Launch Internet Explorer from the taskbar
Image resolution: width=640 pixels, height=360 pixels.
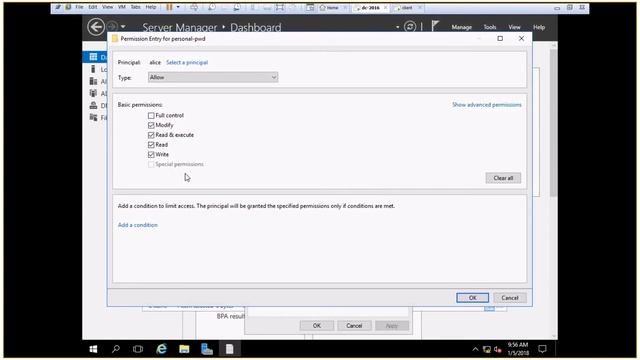(162, 349)
